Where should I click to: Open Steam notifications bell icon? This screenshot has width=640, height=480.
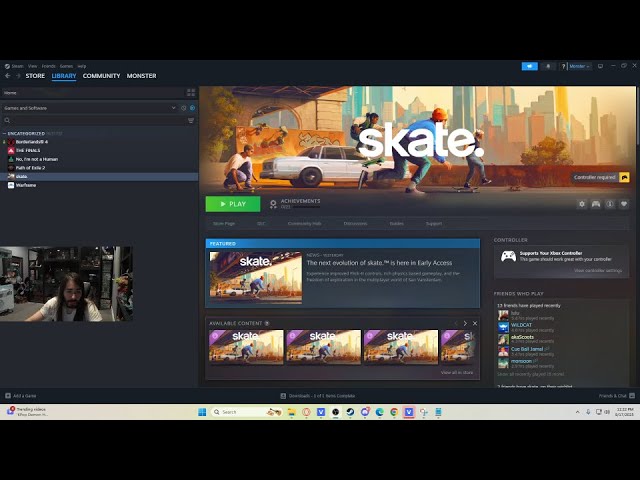coord(548,66)
